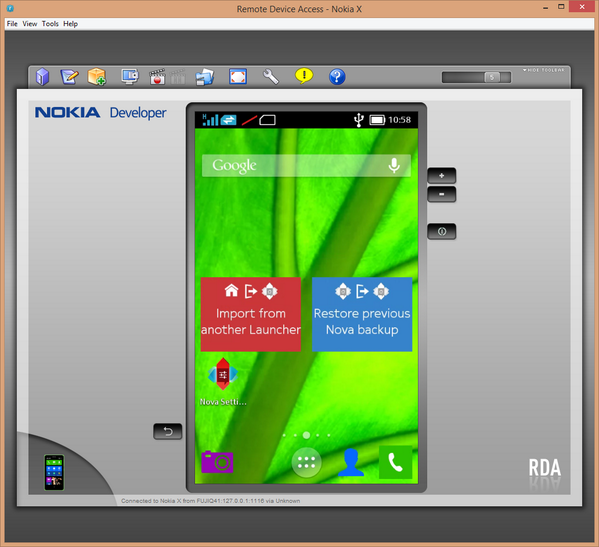599x547 pixels.
Task: Click the volume up plus hardware button
Action: tap(442, 176)
